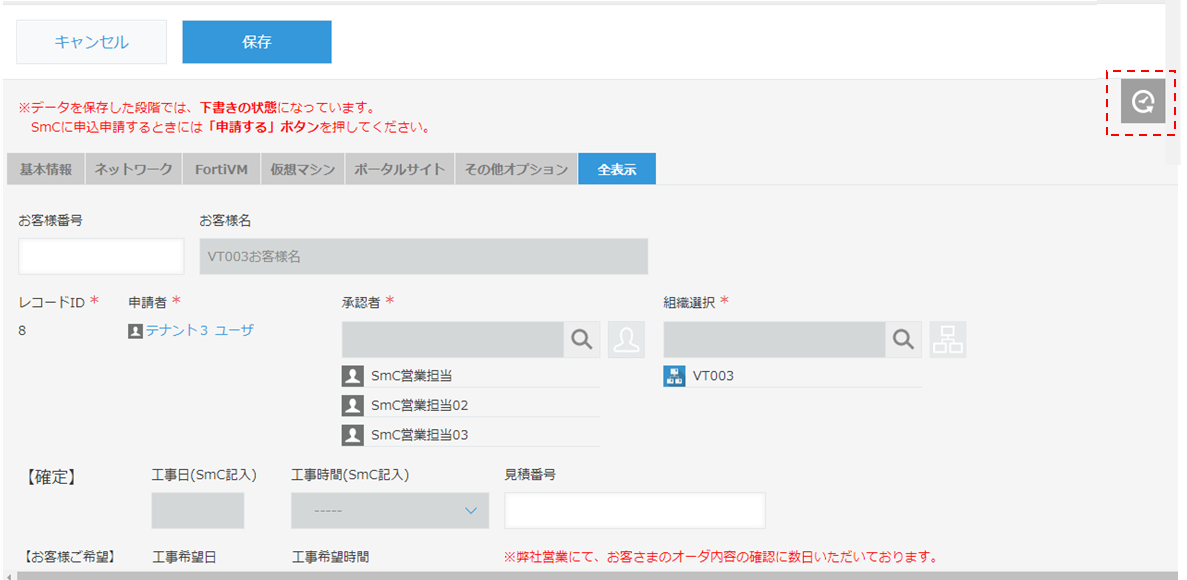Click the 組織選択 text input
The image size is (1187, 580).
coord(774,339)
